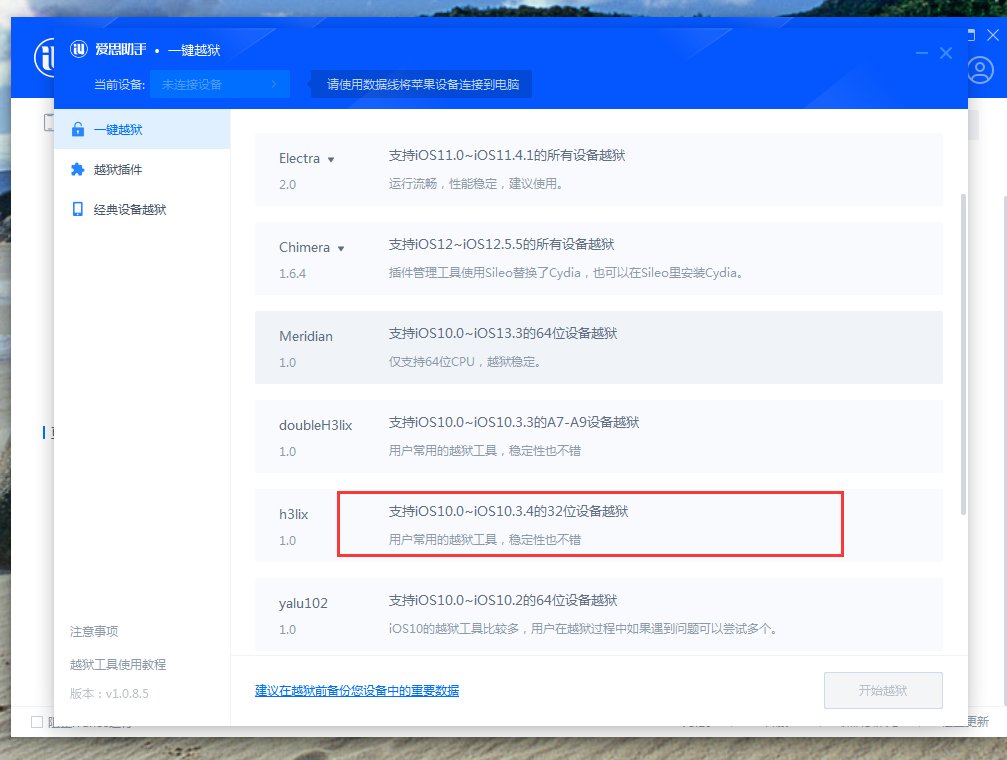
Task: Open the user account icon at top right
Action: point(980,70)
